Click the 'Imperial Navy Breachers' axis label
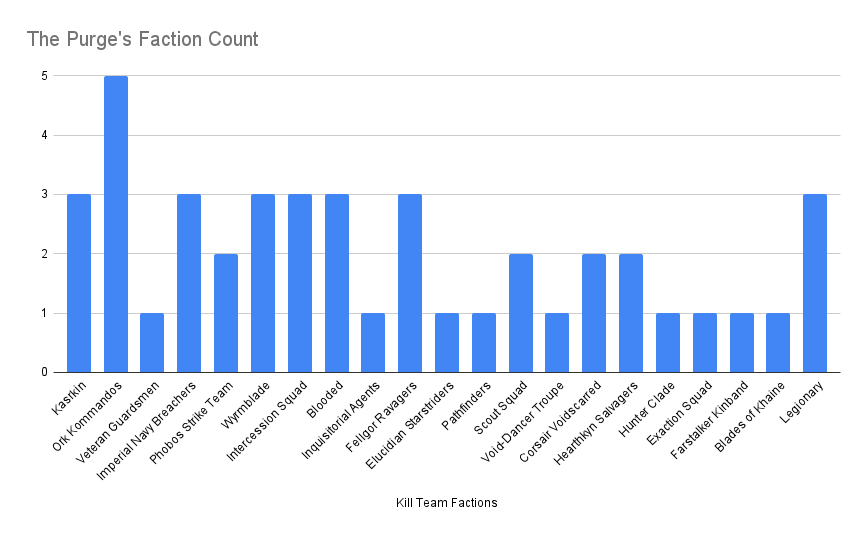Image resolution: width=867 pixels, height=537 pixels. 149,420
